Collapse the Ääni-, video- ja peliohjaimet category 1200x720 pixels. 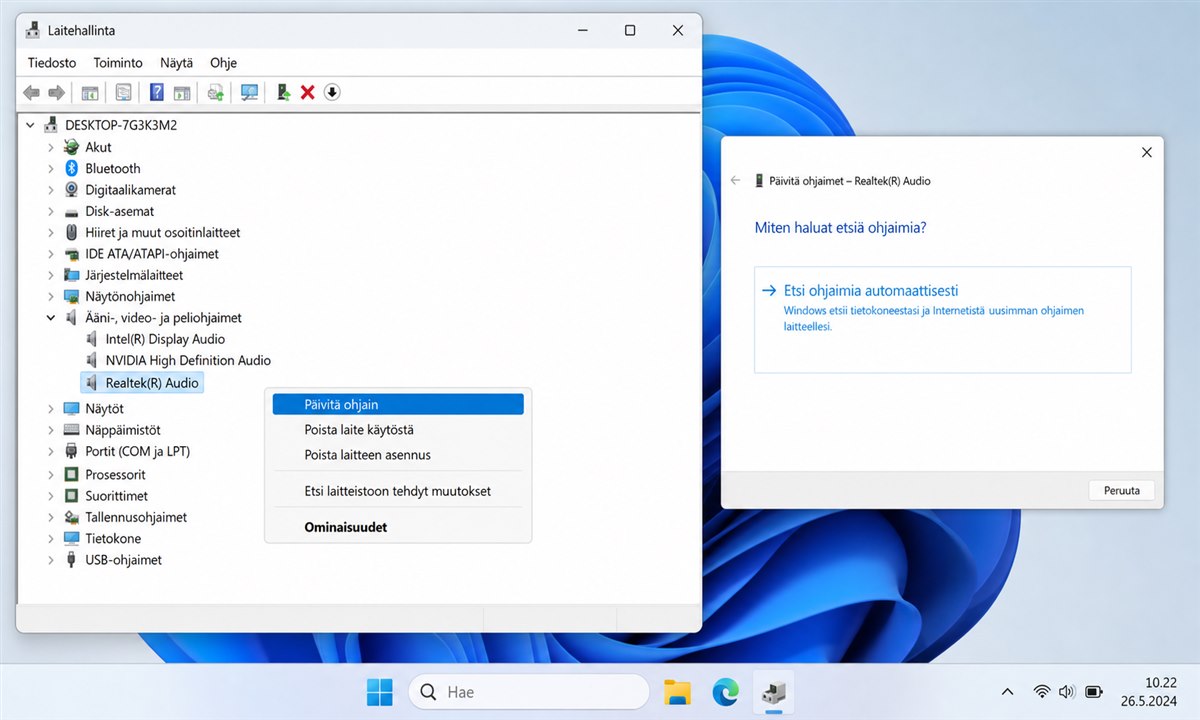[x=51, y=317]
